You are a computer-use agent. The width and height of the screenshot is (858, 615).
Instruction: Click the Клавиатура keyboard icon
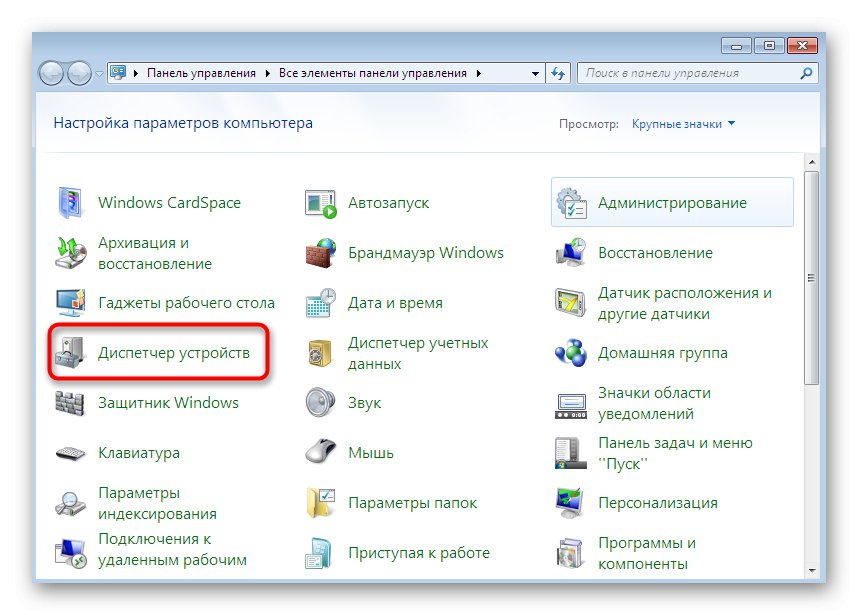pyautogui.click(x=71, y=454)
